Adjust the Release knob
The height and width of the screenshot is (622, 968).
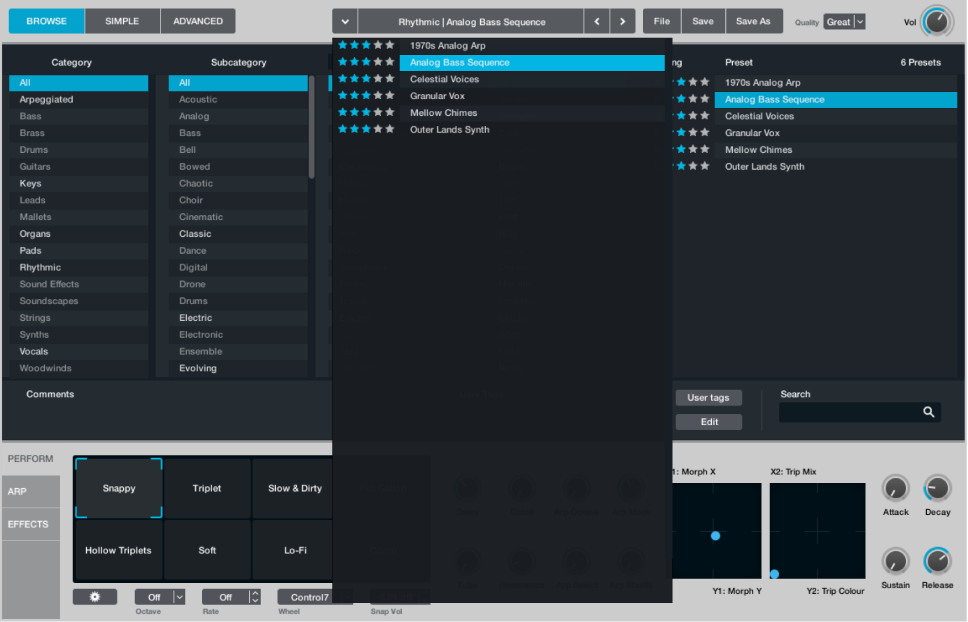[x=937, y=561]
